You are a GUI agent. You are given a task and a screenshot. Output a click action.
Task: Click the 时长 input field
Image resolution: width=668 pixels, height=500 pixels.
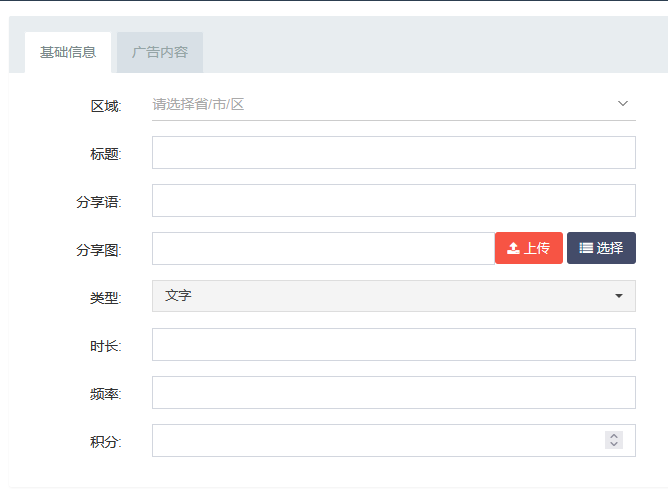[393, 345]
